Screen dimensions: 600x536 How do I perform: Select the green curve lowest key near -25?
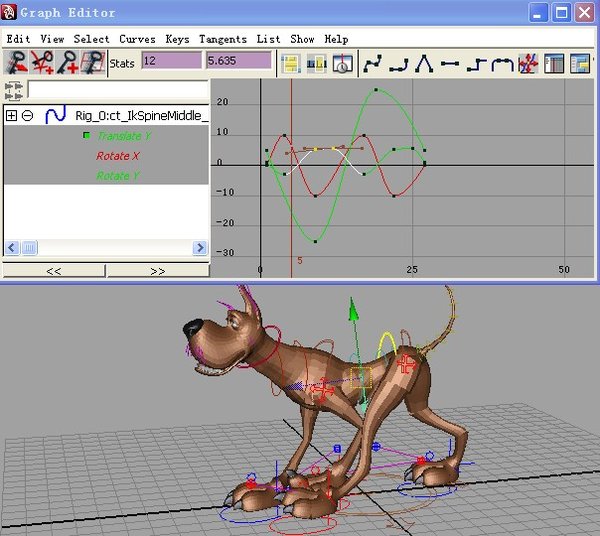tap(315, 241)
